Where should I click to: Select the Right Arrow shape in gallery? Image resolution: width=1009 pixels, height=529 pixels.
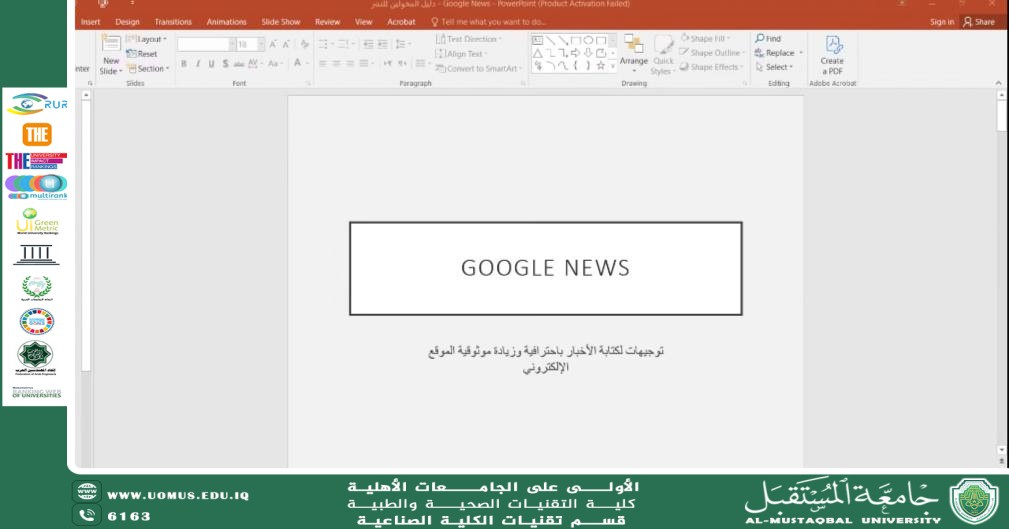[575, 53]
